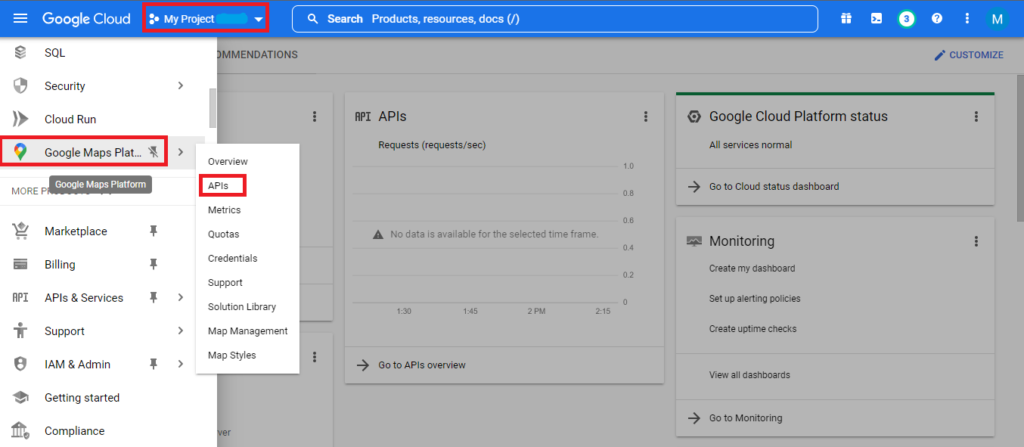The width and height of the screenshot is (1024, 447).
Task: Open the help question mark icon
Action: pos(936,19)
